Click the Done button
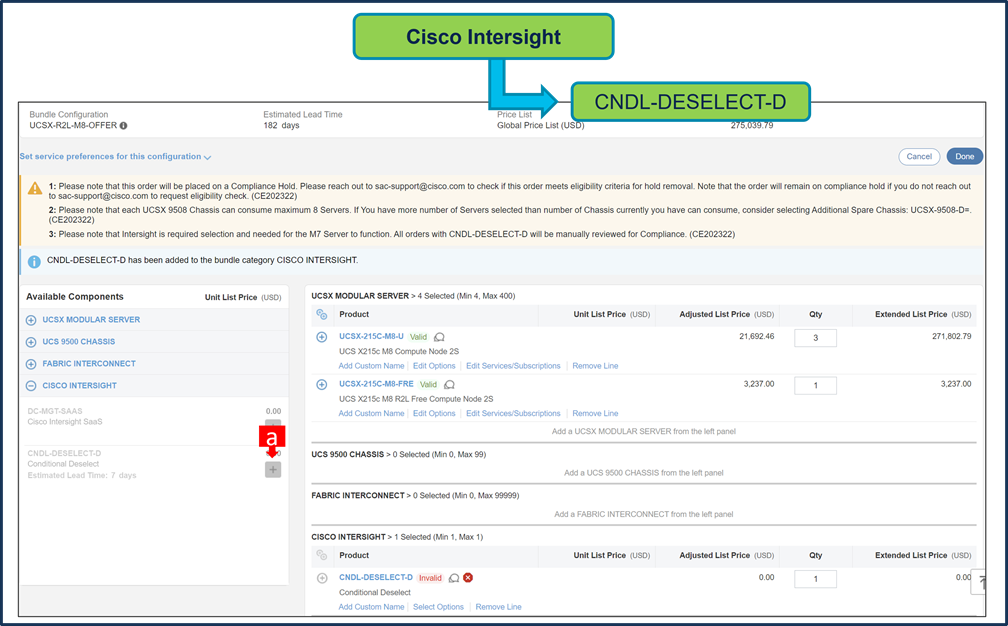 pos(964,156)
